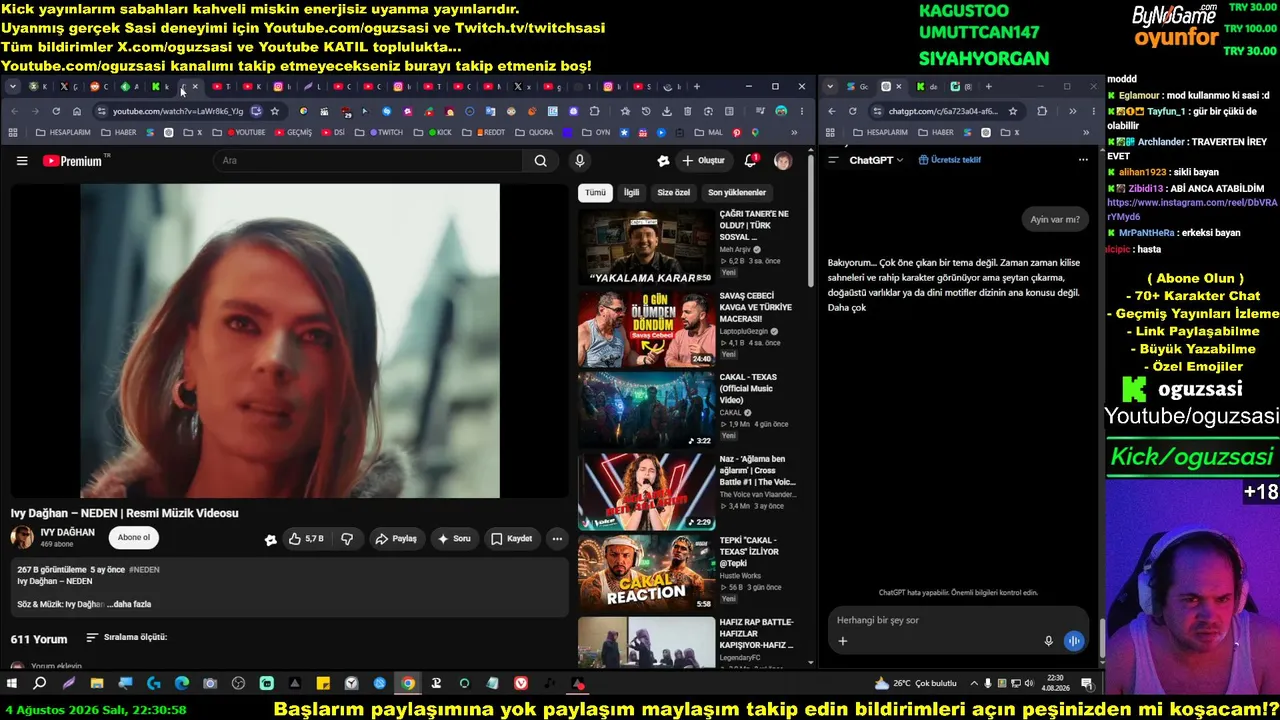Open ChatGPT conversation options three dots
Viewport: 1280px width, 720px height.
coord(1082,160)
